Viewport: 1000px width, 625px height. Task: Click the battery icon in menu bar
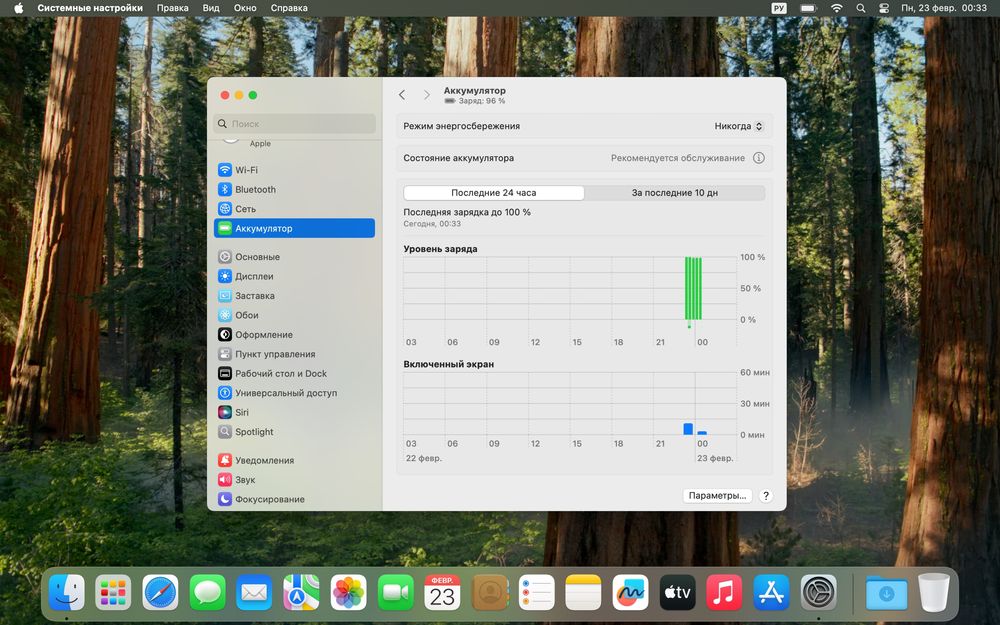tap(809, 8)
